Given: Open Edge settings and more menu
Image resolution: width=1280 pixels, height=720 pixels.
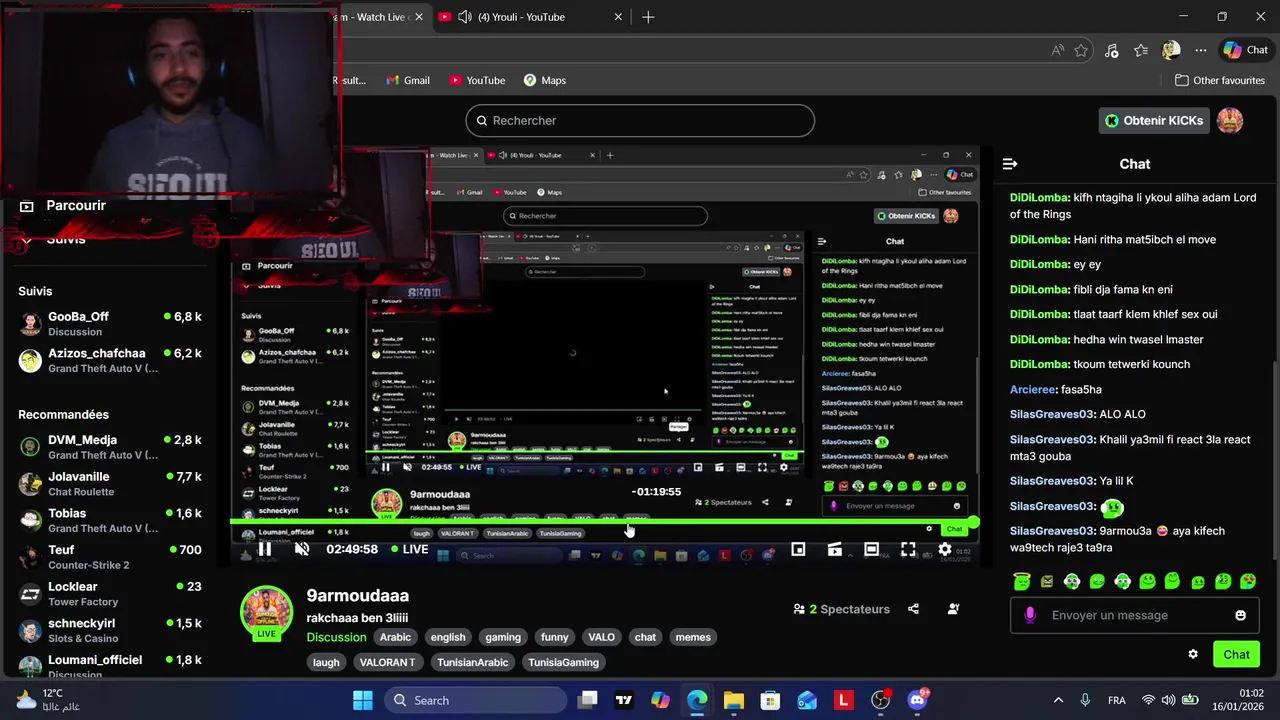Looking at the screenshot, I should pyautogui.click(x=1201, y=50).
